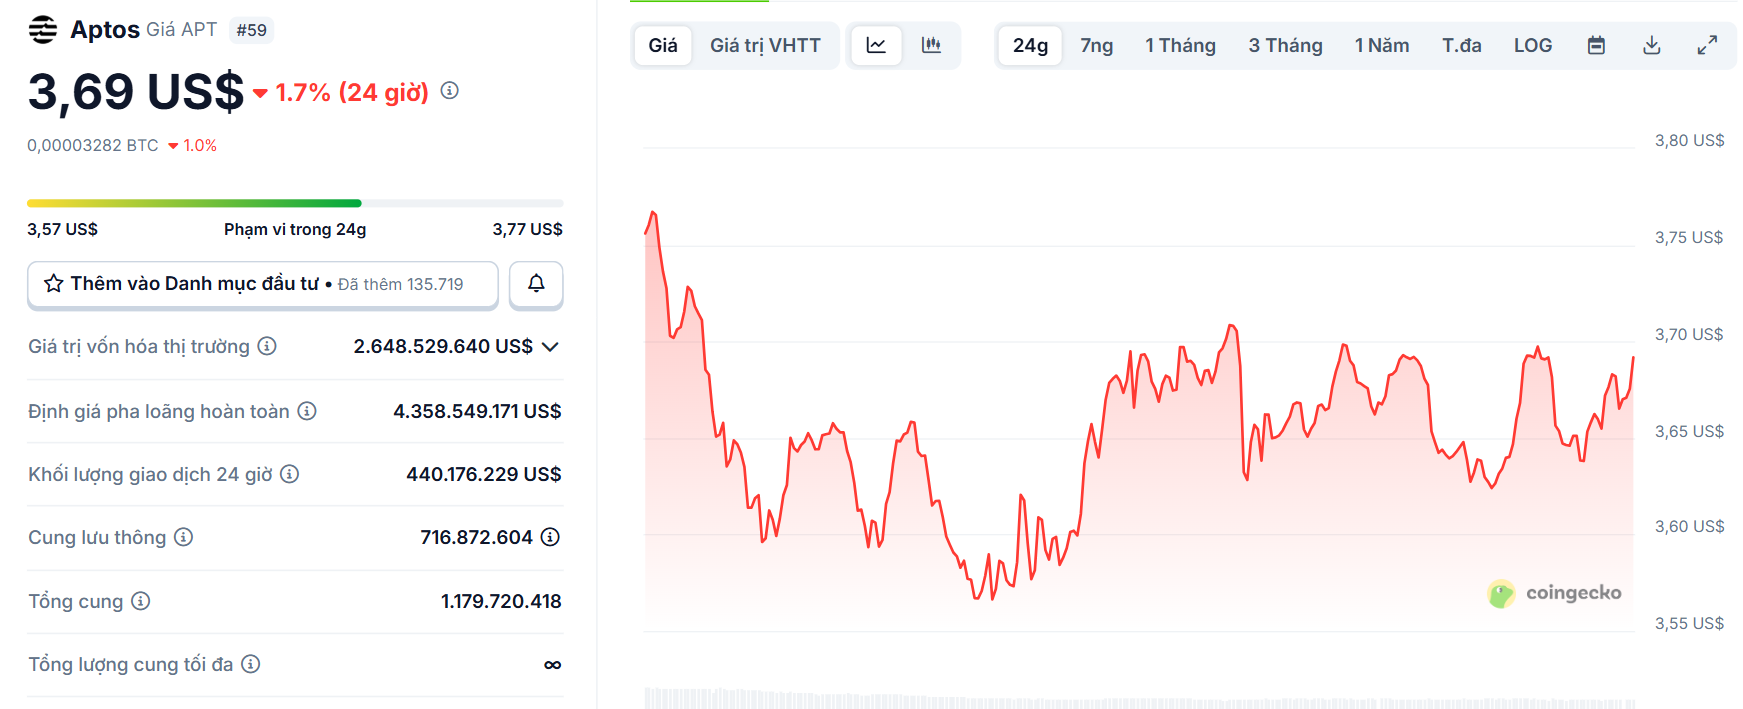The width and height of the screenshot is (1743, 709).
Task: Click the #59 rank badge
Action: (x=251, y=30)
